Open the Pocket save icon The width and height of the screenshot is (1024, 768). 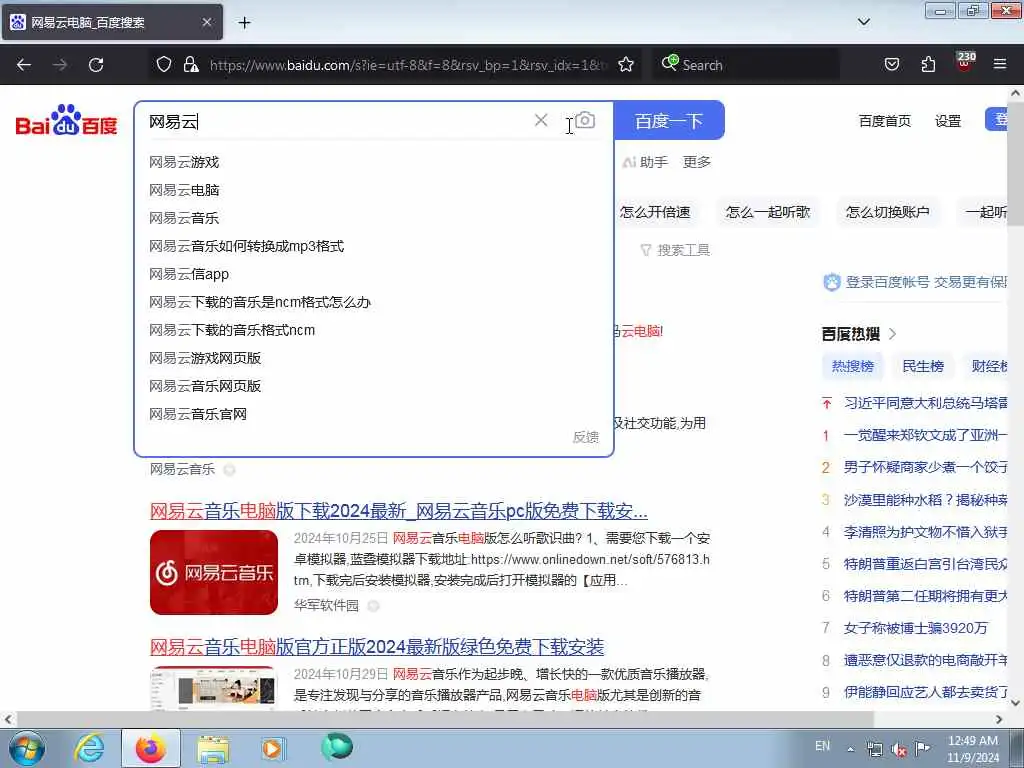[x=891, y=64]
